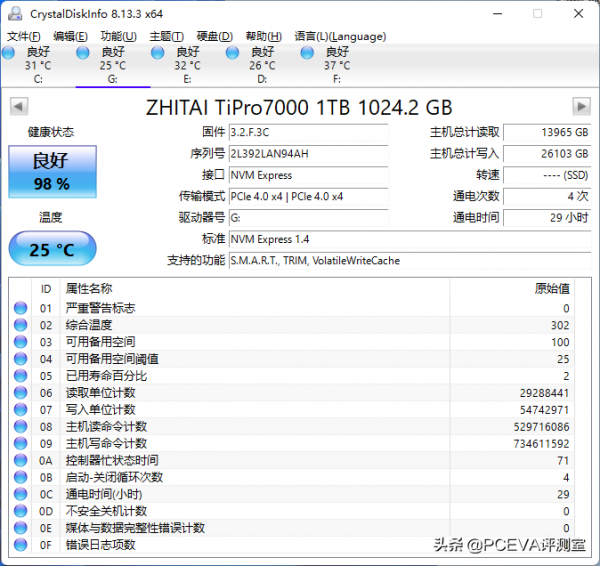Viewport: 600px width, 566px height.
Task: Click status orb for drive E:
Action: tap(157, 52)
